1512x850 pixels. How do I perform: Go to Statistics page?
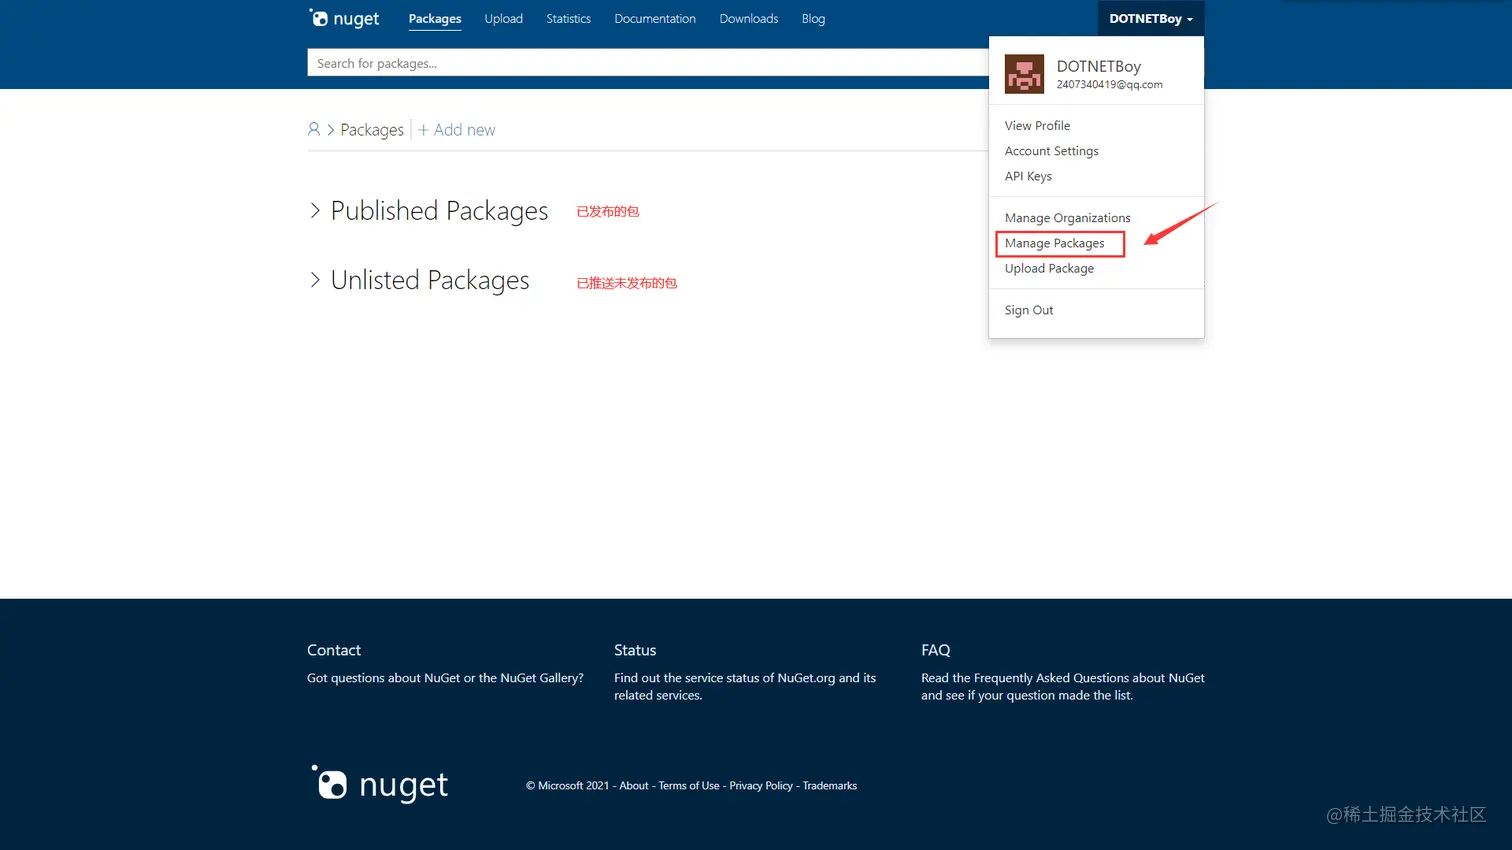pyautogui.click(x=568, y=19)
